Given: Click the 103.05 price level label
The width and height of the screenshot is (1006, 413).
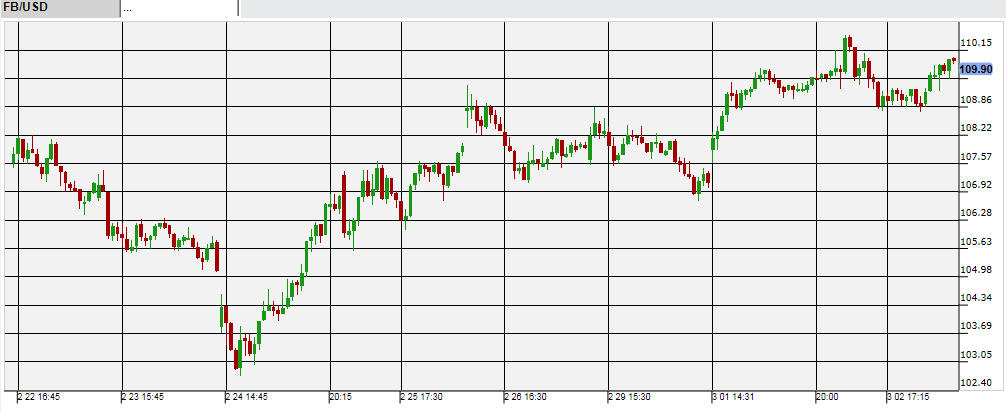Looking at the screenshot, I should [x=975, y=355].
